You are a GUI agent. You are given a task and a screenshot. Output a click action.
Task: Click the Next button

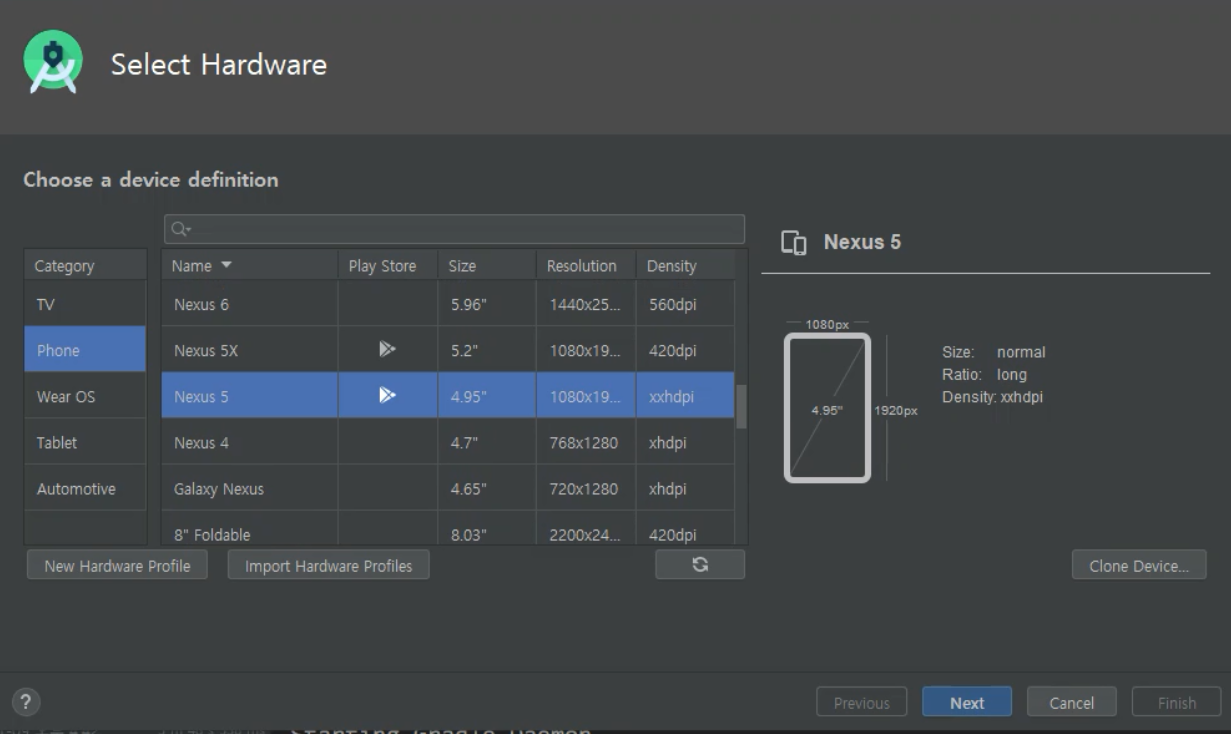[967, 702]
